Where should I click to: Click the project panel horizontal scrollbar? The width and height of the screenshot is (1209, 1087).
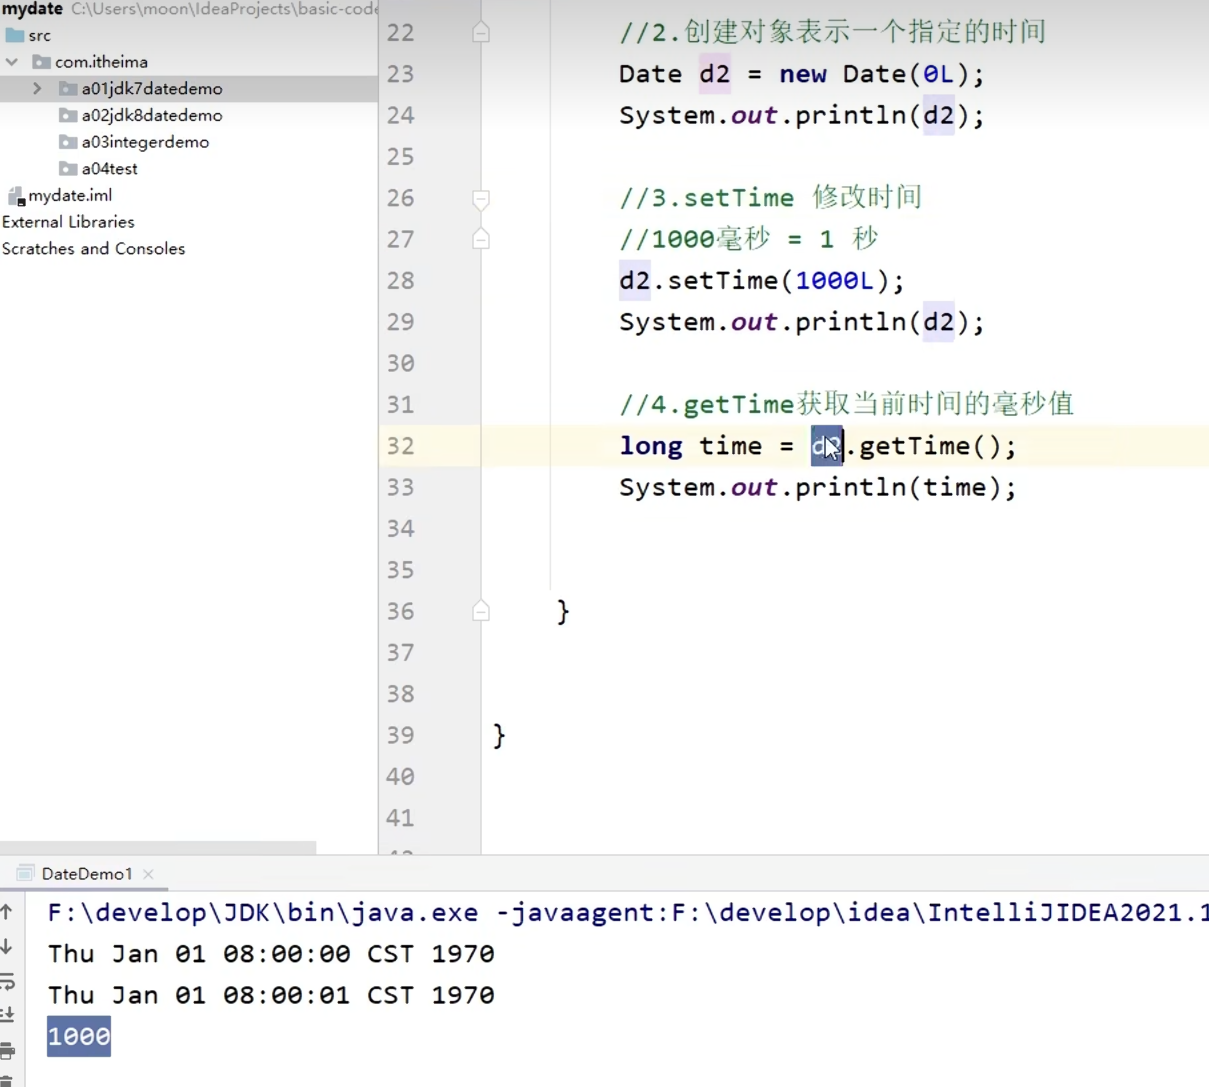pyautogui.click(x=158, y=847)
